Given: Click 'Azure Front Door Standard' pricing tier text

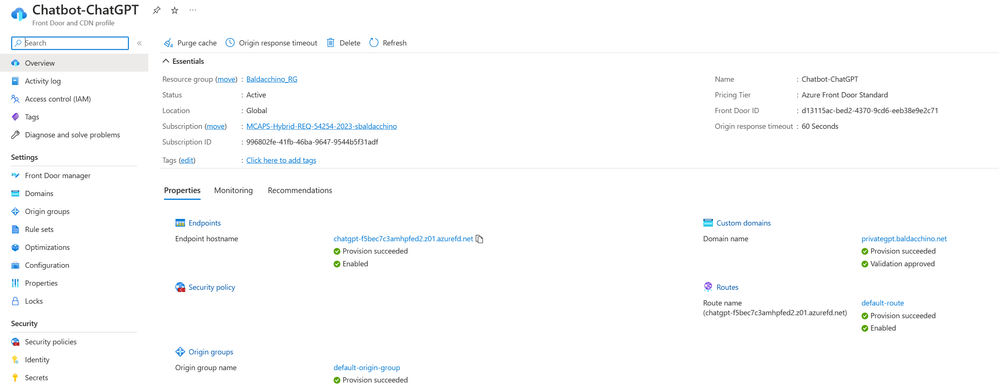Looking at the screenshot, I should point(845,95).
